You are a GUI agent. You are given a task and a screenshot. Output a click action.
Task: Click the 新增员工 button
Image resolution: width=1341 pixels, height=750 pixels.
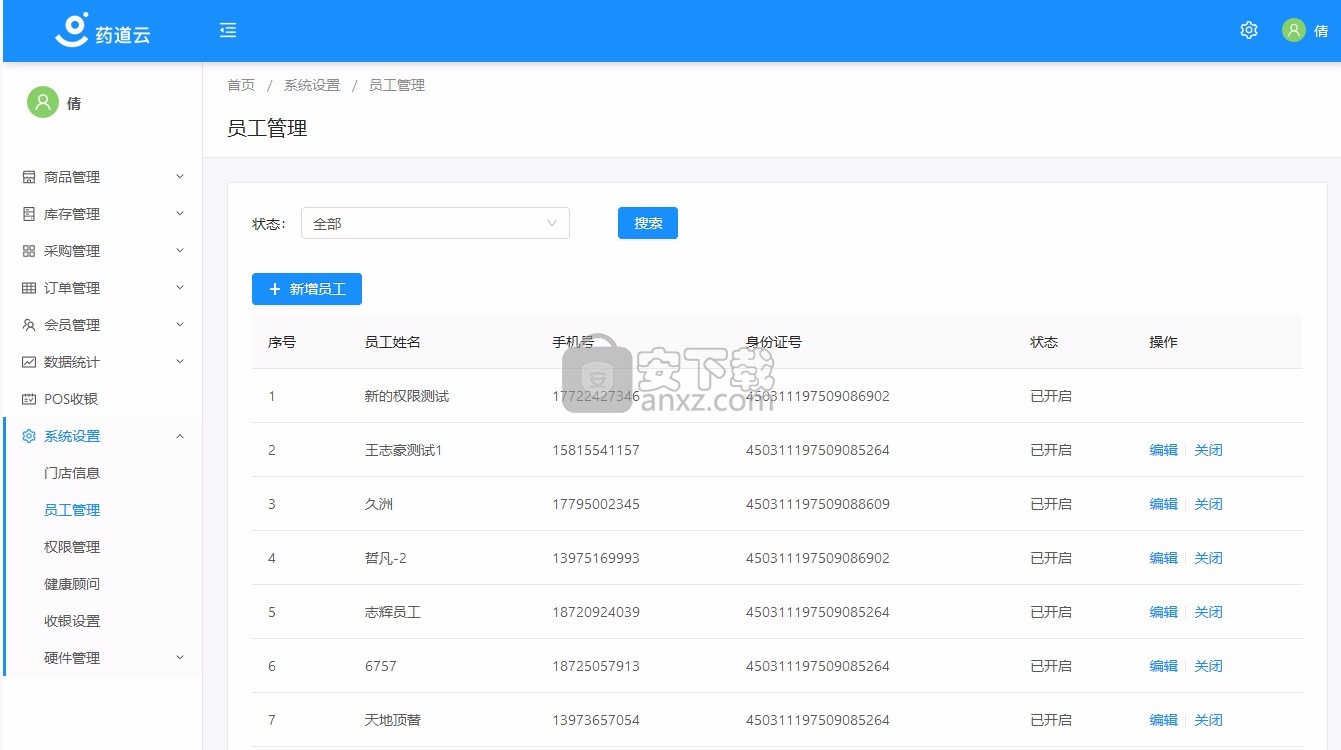coord(307,289)
